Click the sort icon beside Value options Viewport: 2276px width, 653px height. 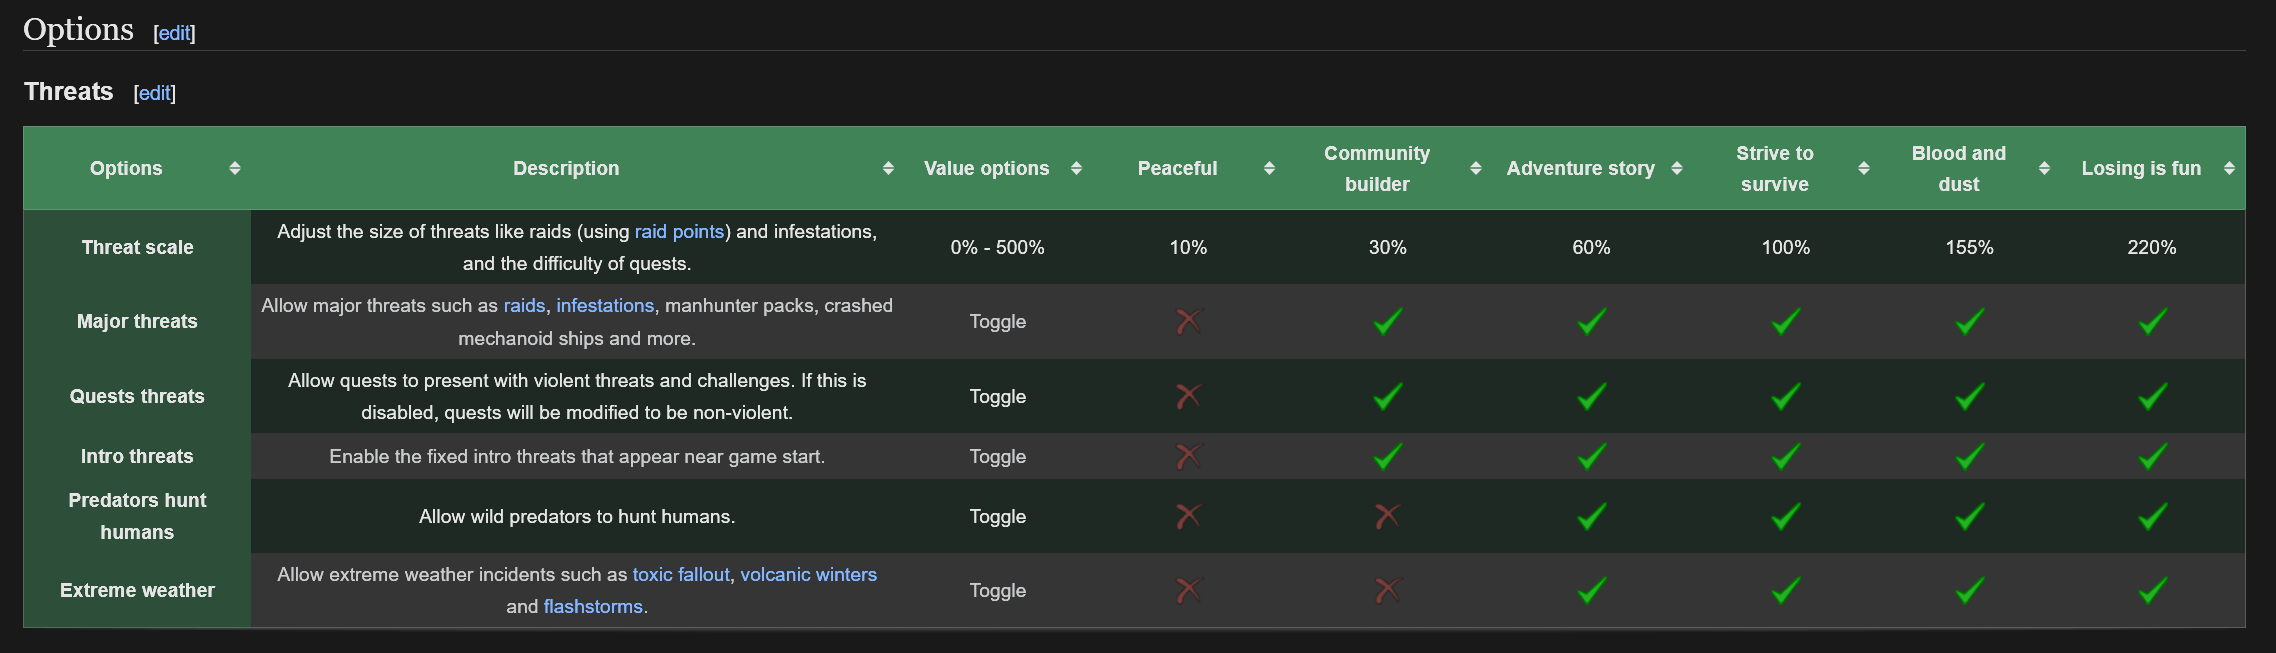(x=1076, y=168)
